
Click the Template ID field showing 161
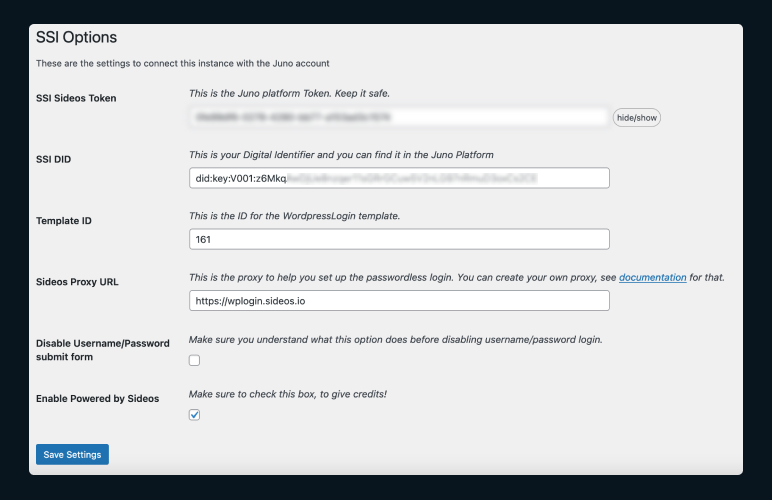(399, 240)
